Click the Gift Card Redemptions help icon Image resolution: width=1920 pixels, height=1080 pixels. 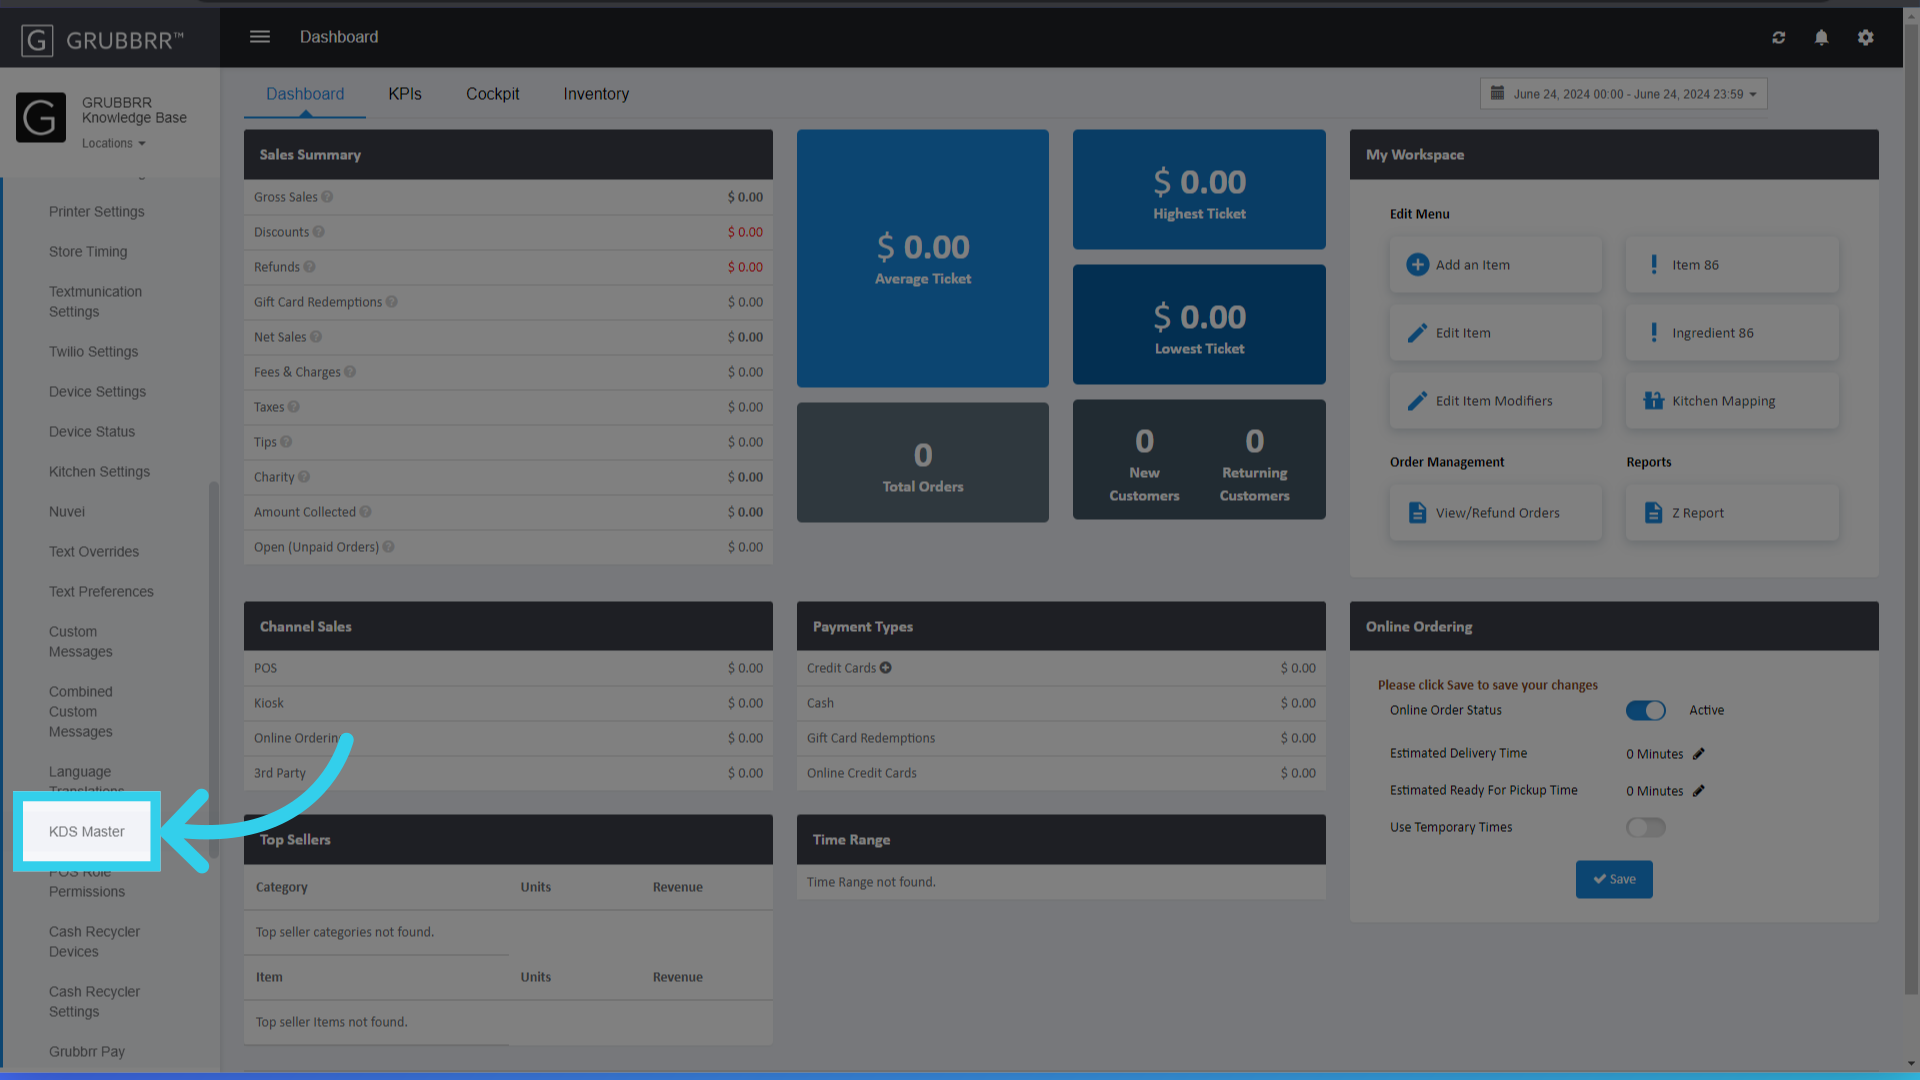[391, 302]
